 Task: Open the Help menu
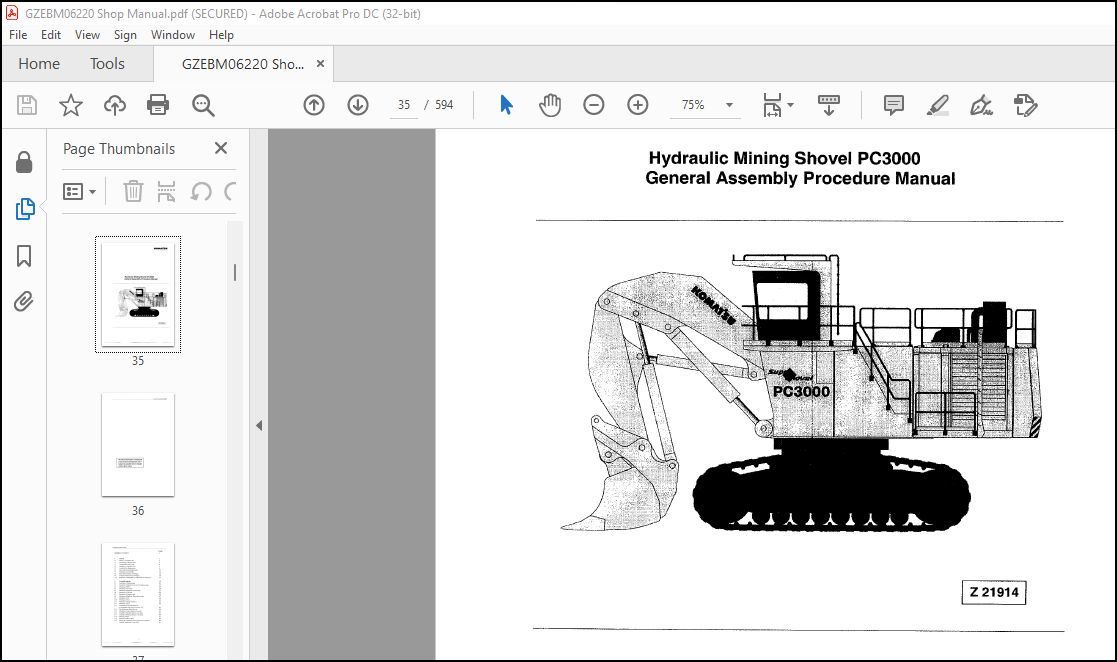coord(221,35)
